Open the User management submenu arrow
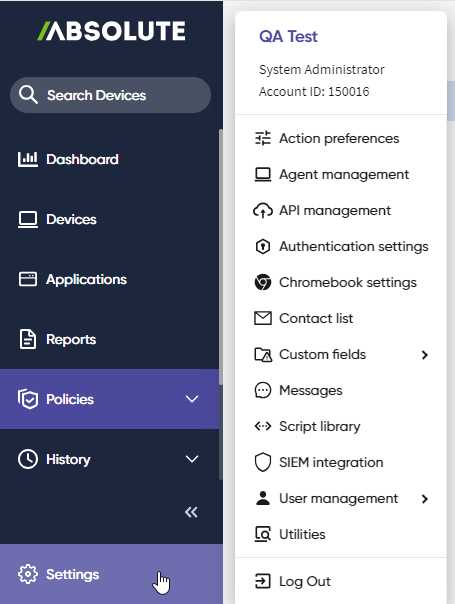 pos(425,499)
